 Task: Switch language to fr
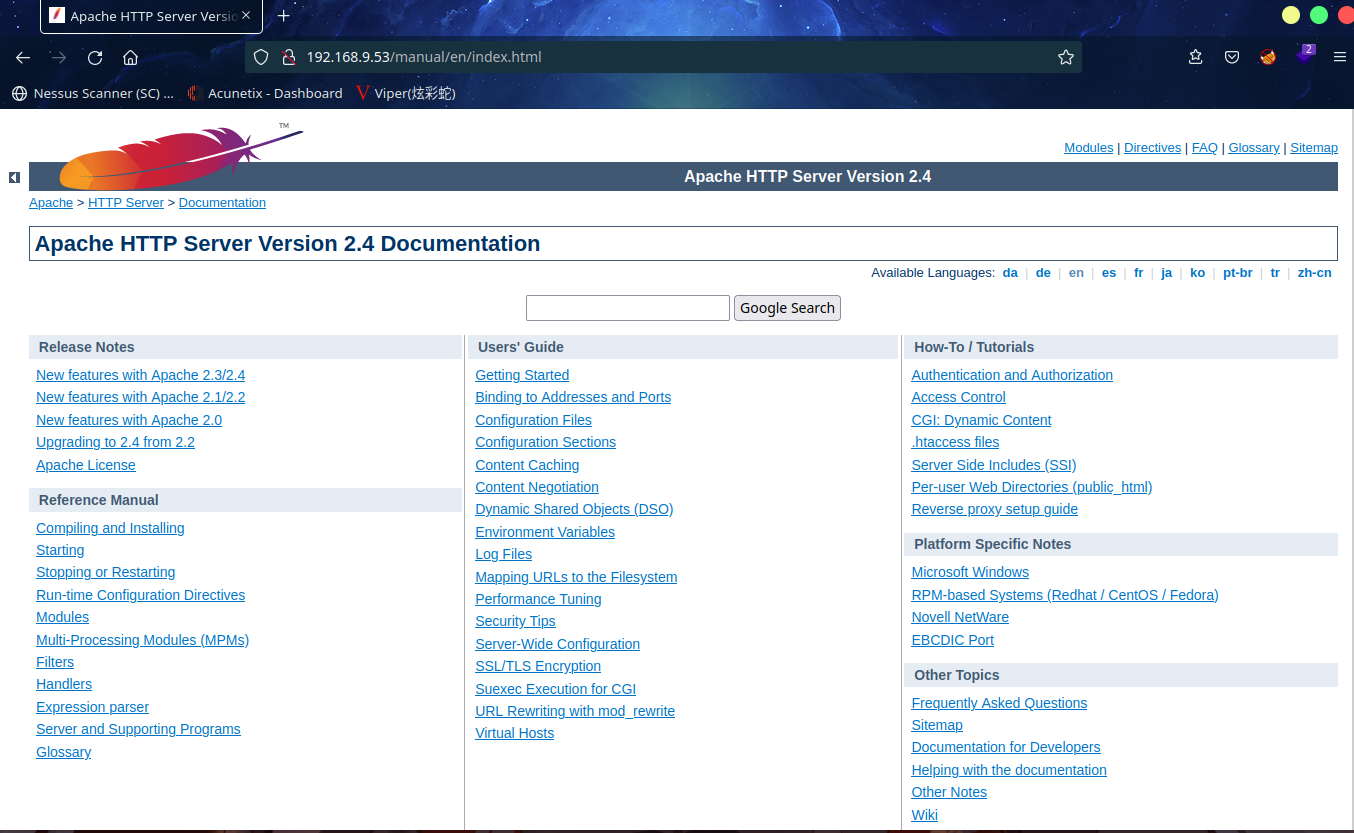tap(1138, 272)
